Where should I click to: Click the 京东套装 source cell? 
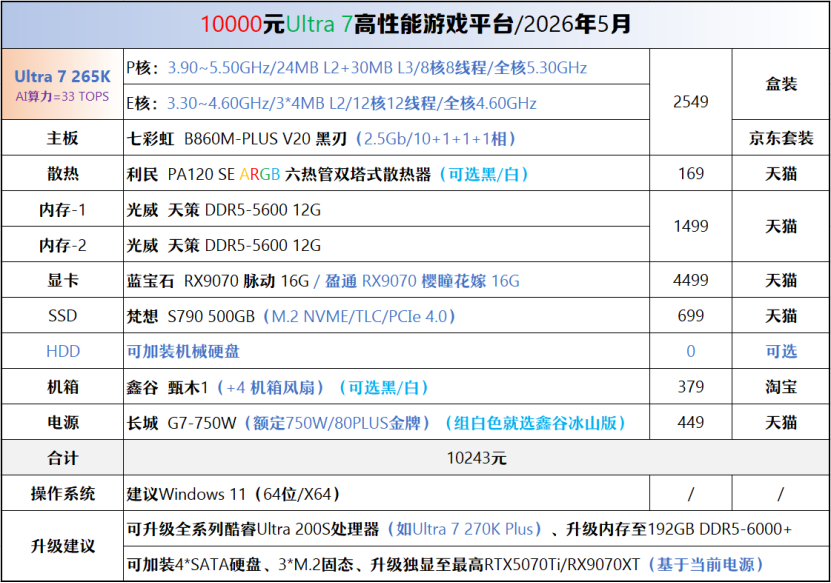coord(781,138)
